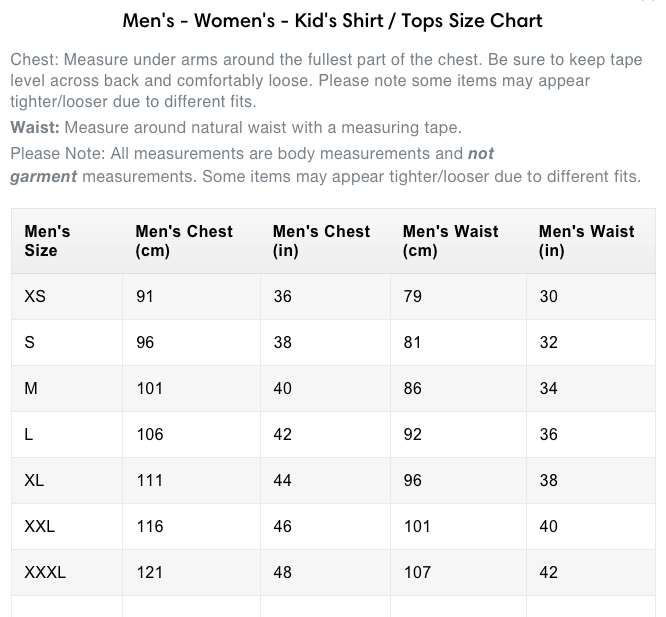Click chest value 91 in XS row

tap(145, 297)
